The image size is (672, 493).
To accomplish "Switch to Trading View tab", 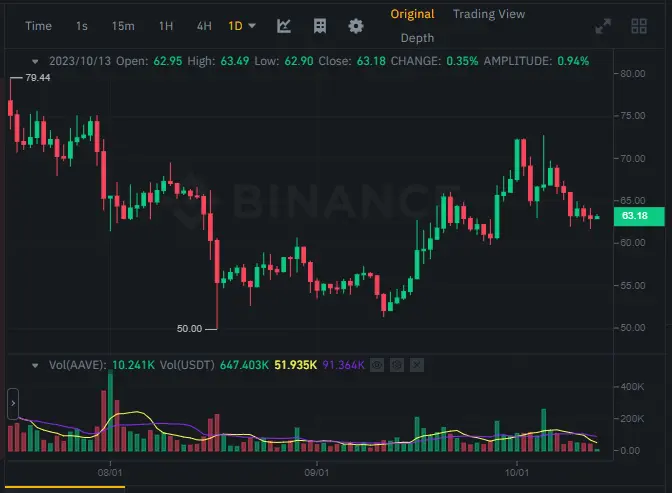I will pos(489,14).
